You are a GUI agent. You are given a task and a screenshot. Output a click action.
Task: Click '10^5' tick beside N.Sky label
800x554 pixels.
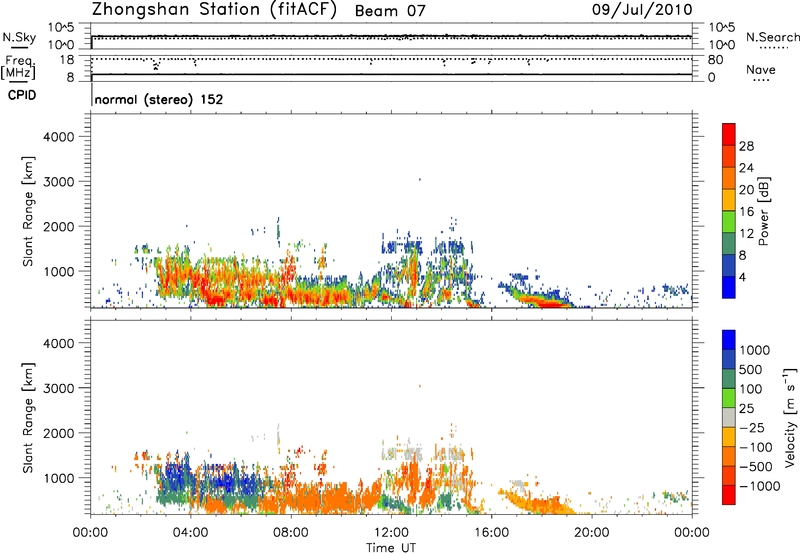pos(61,28)
